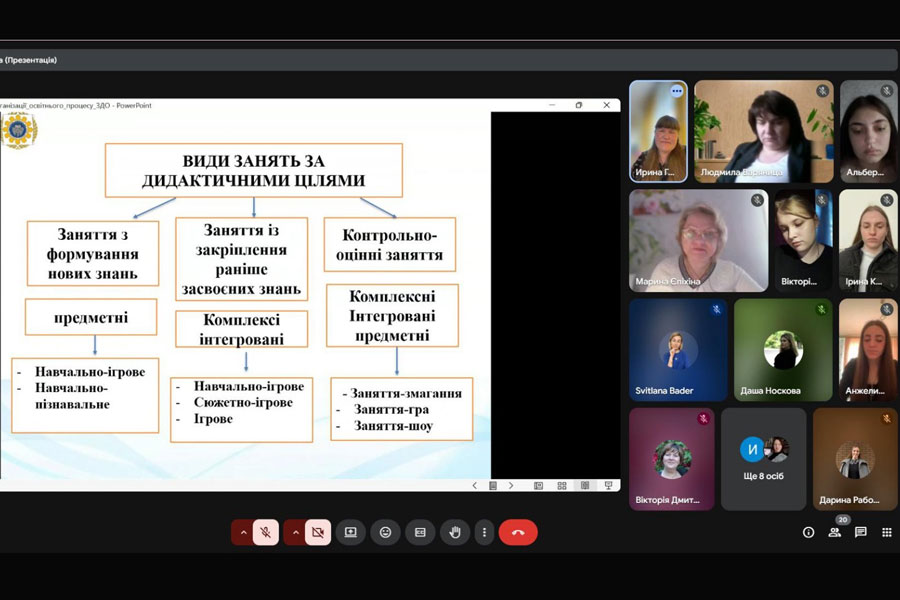Open the activities grid icon

[887, 532]
